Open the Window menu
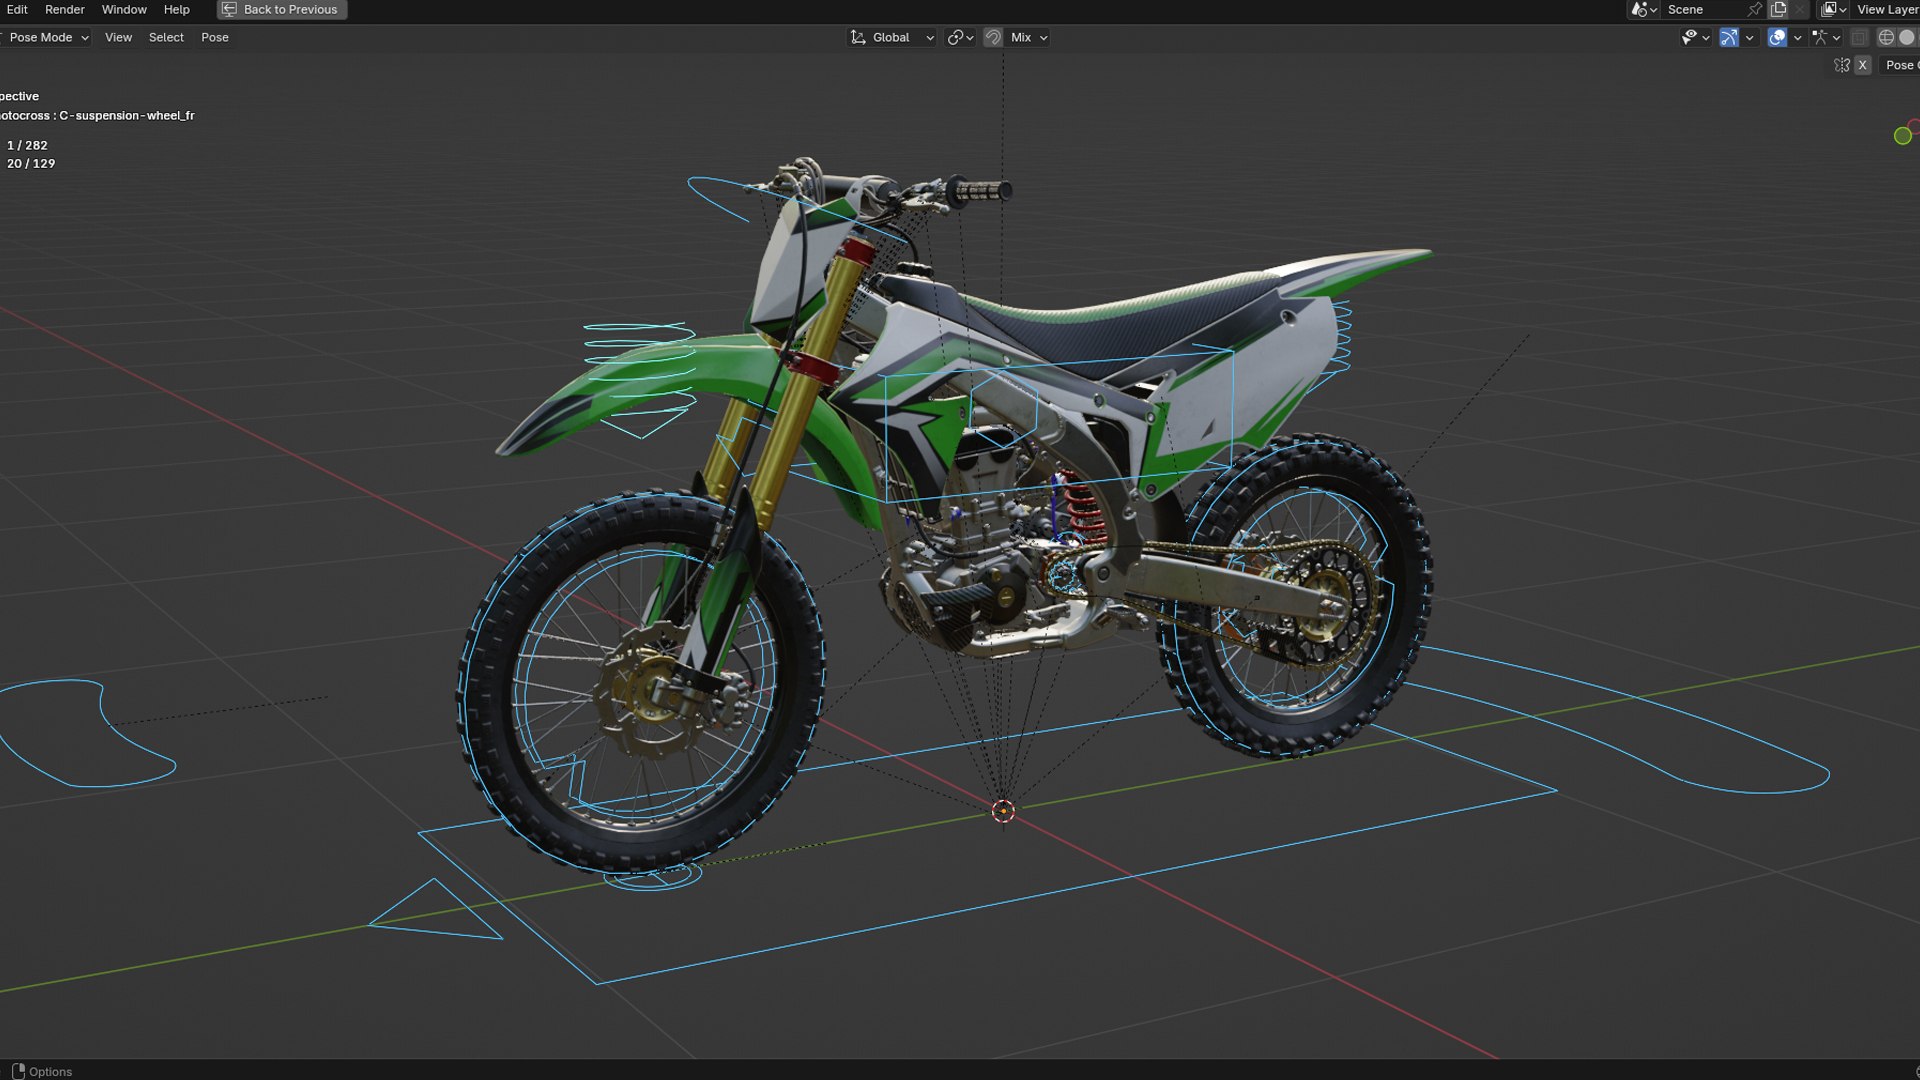This screenshot has width=1920, height=1080. (124, 9)
